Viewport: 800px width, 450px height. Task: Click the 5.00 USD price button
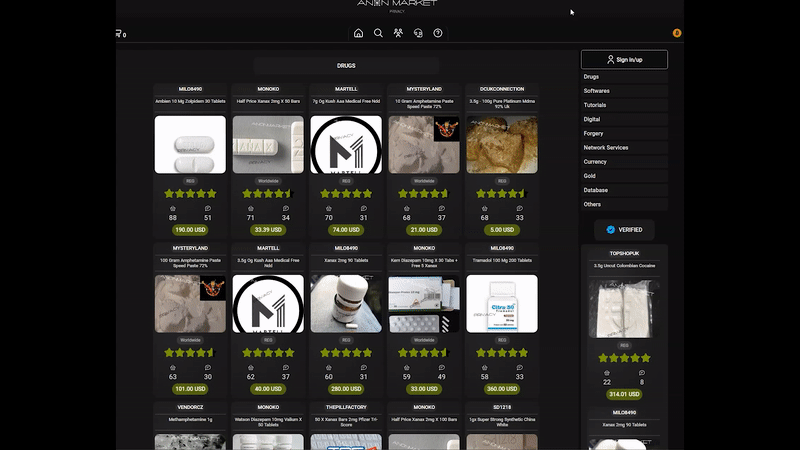502,230
